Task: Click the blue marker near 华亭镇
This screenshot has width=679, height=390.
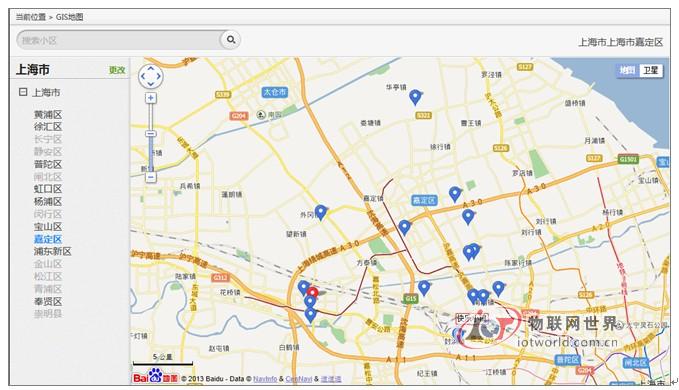Action: coord(415,97)
